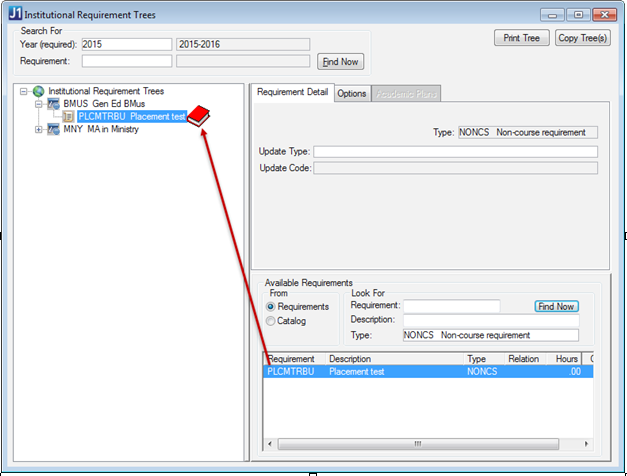627x476 pixels.
Task: Click the NONCS type cell in grid
Action: [482, 372]
